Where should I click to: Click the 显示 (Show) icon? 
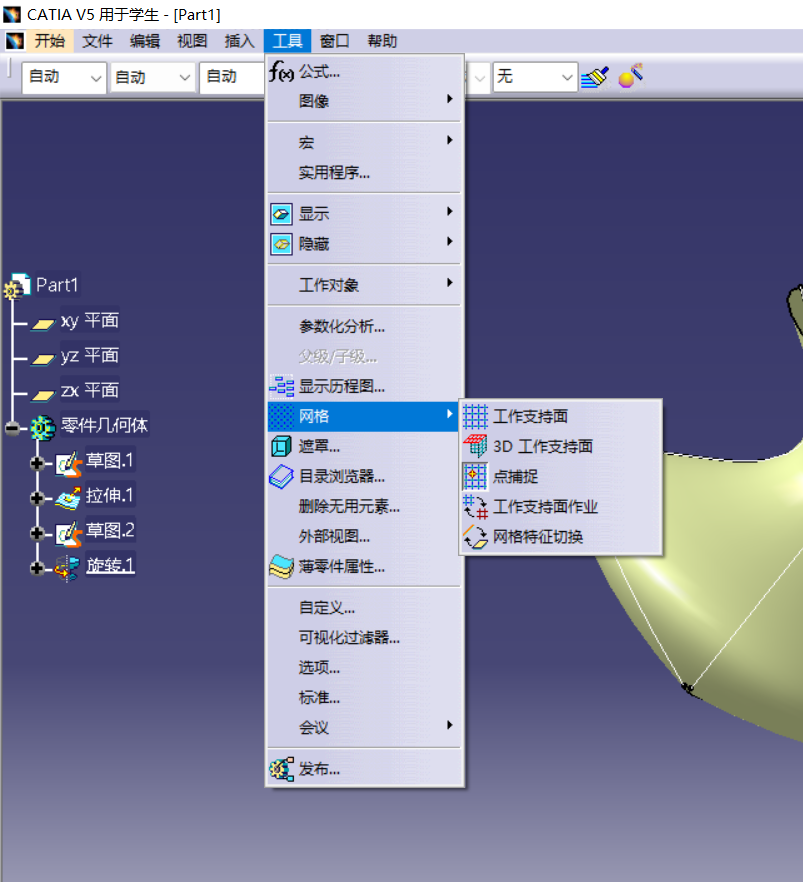click(281, 214)
